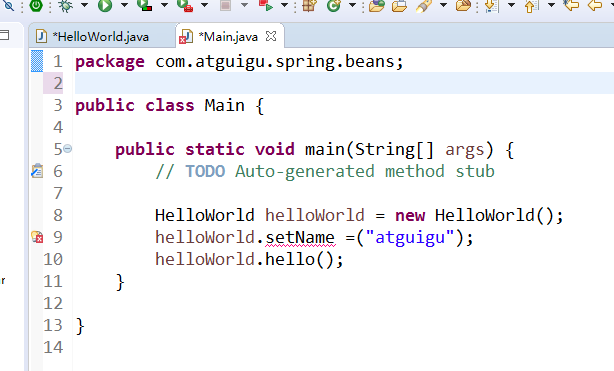
Task: Click String[] args parameter in main
Action: pyautogui.click(x=419, y=150)
